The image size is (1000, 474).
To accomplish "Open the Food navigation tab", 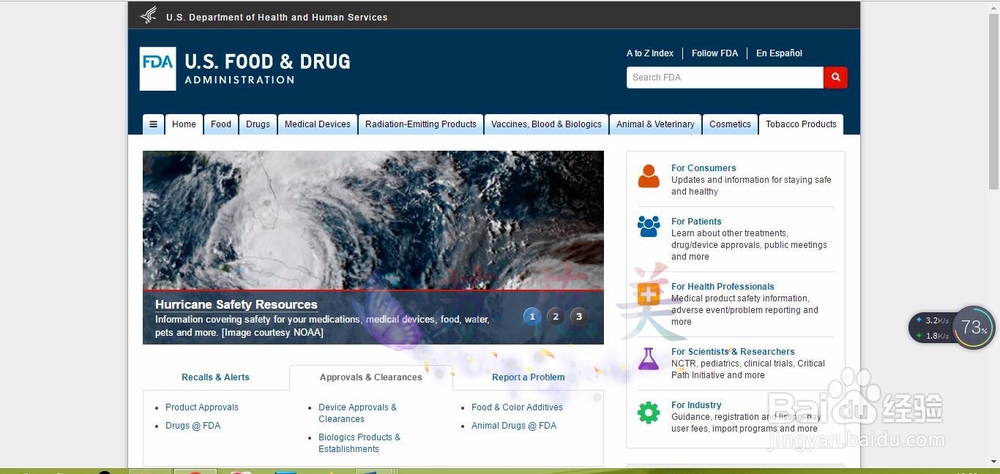I will [221, 124].
